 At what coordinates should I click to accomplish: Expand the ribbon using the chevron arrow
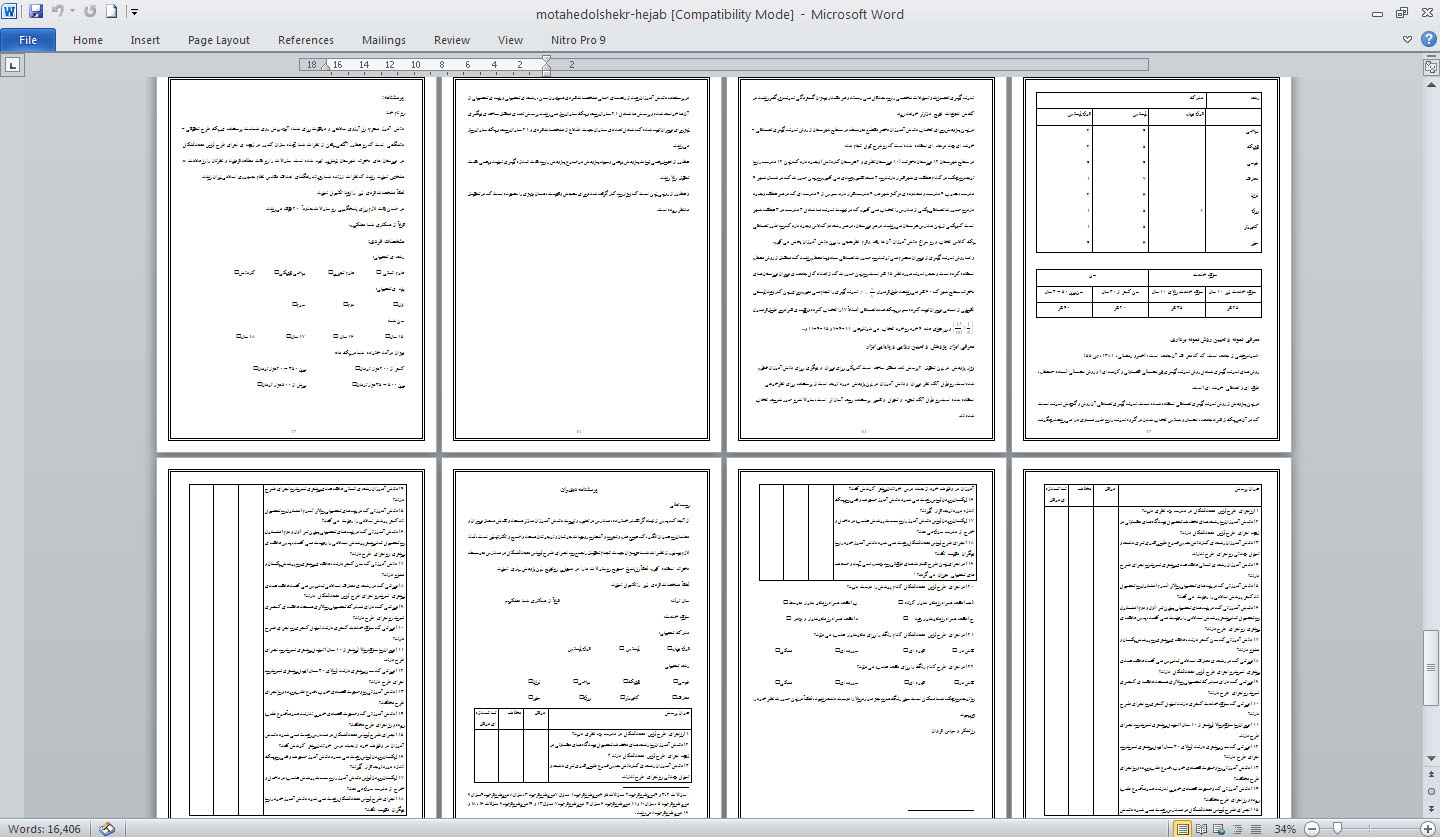coord(1408,40)
